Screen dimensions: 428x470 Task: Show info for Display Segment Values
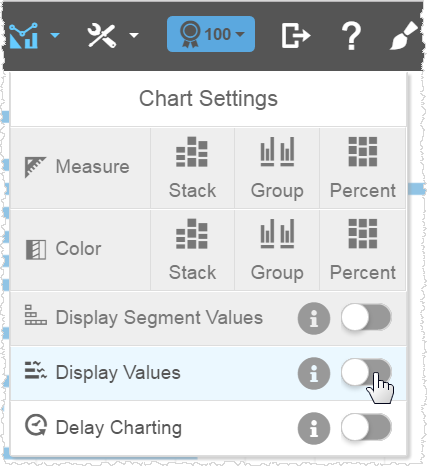pos(314,318)
